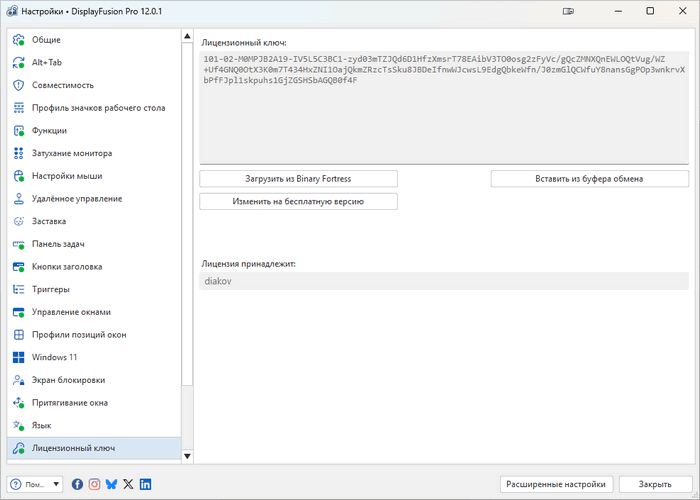The width and height of the screenshot is (700, 500).
Task: Open the Windows 11 settings section
Action: click(x=54, y=357)
